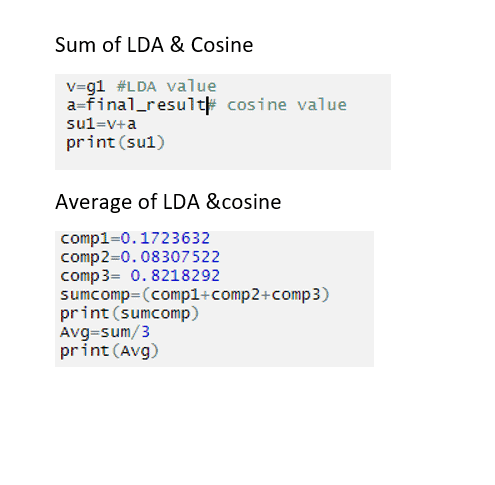
Task: Click the '# cosine value' comment text
Action: click(277, 105)
